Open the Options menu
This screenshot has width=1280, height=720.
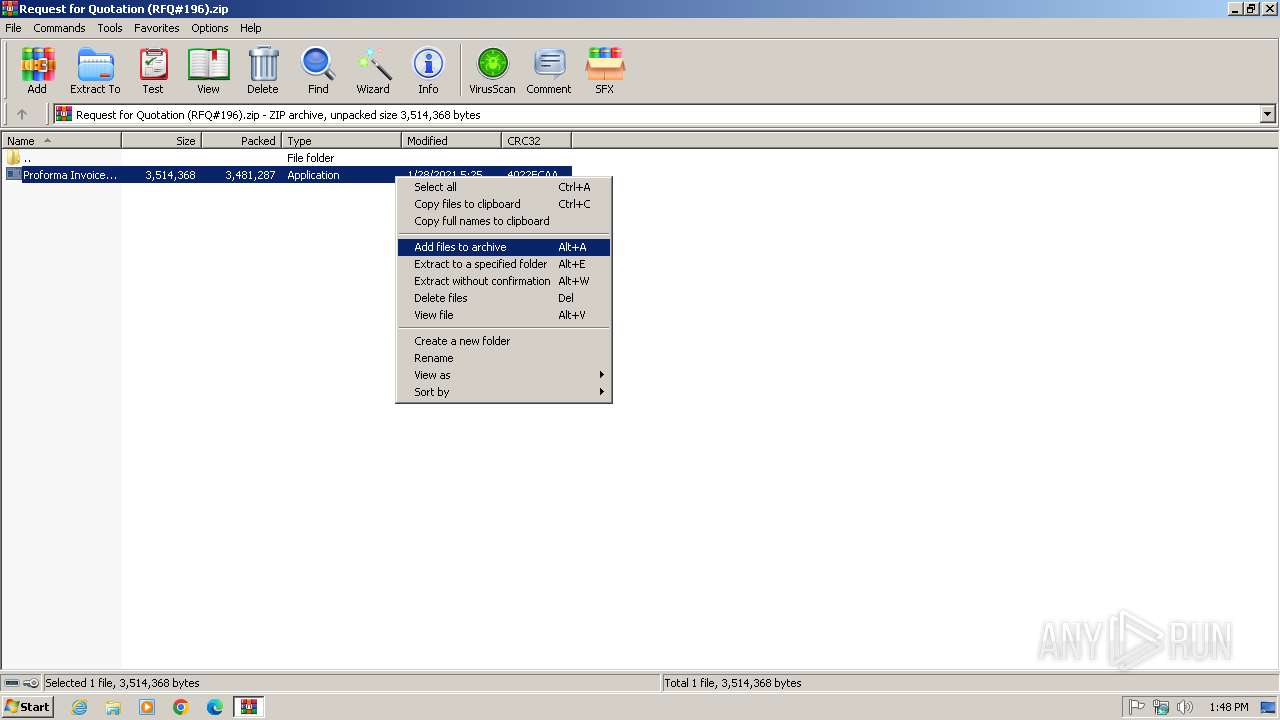point(210,28)
